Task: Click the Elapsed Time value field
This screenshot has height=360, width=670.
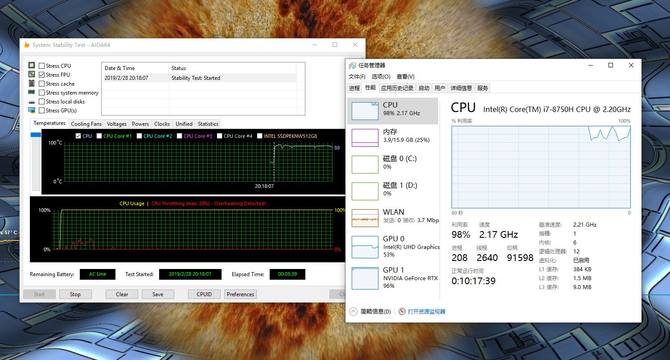Action: coord(287,274)
